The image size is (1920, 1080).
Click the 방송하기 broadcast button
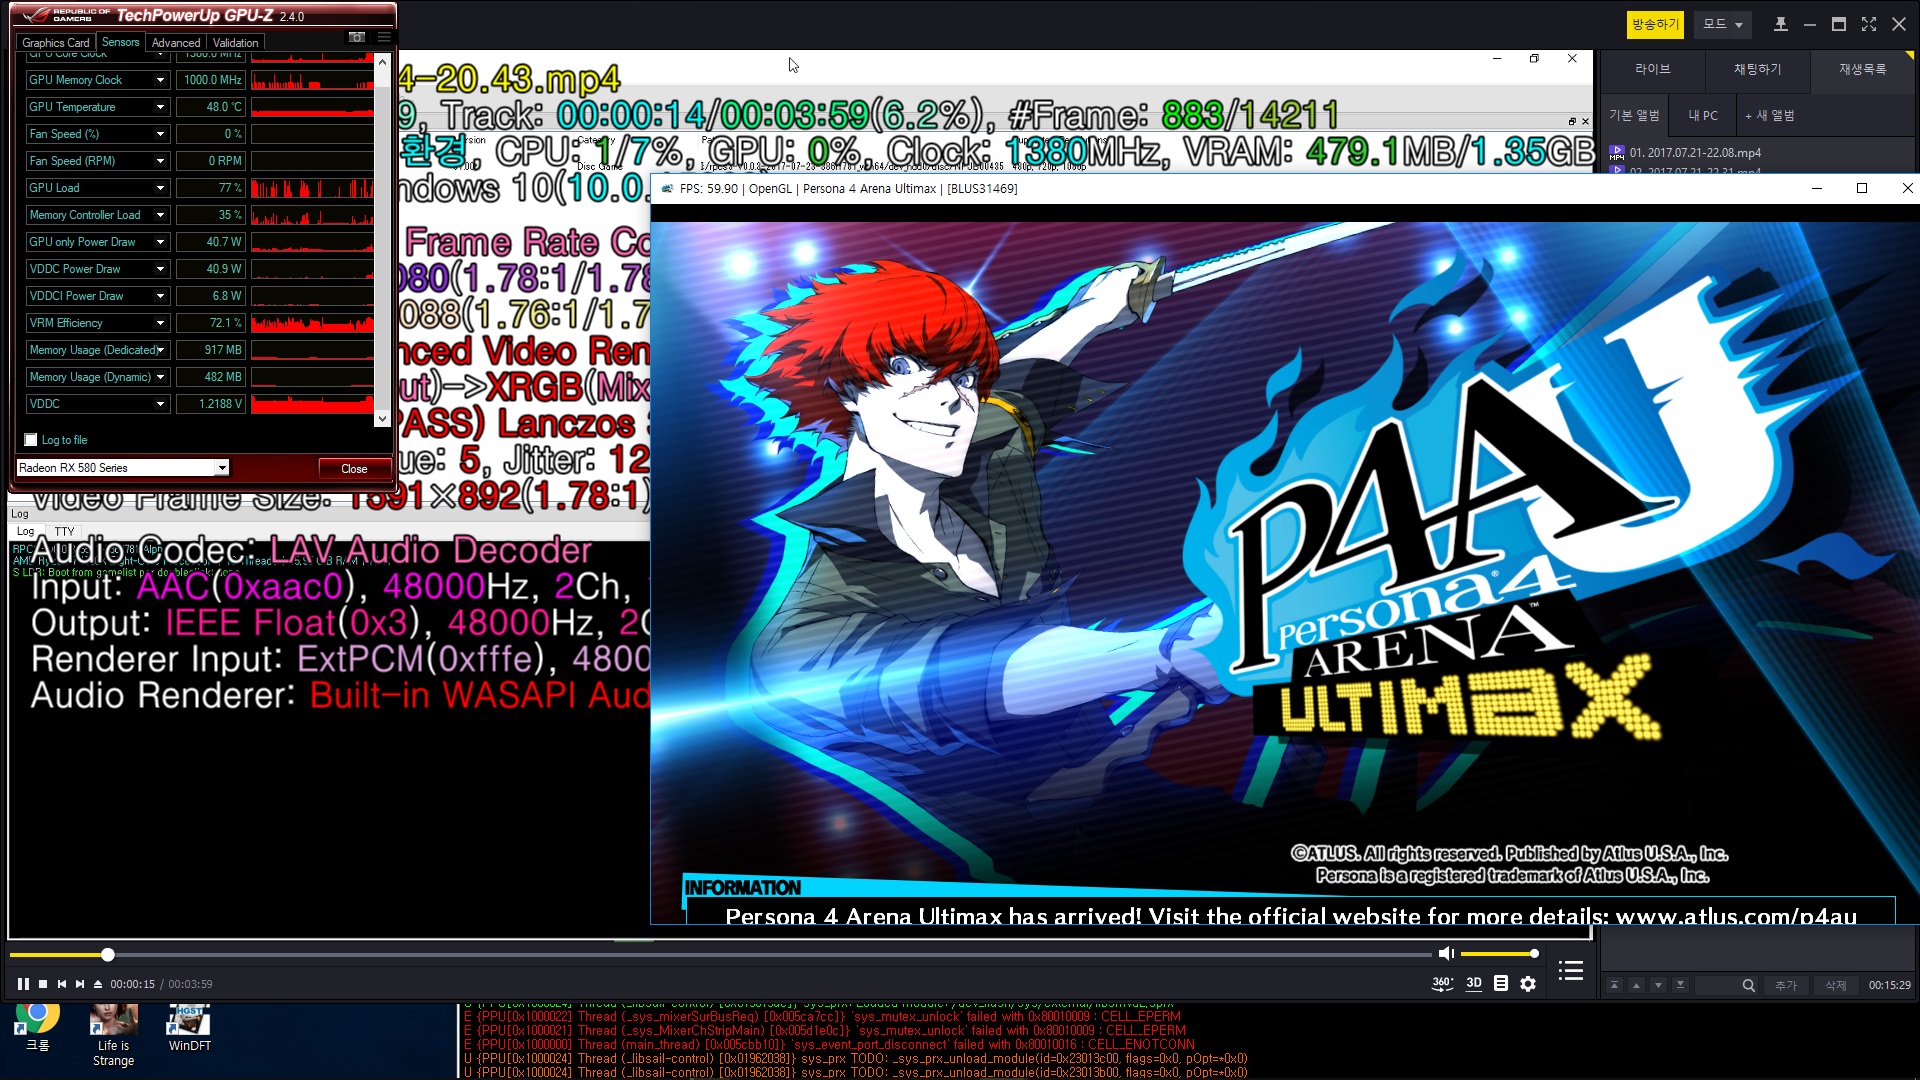(1654, 23)
